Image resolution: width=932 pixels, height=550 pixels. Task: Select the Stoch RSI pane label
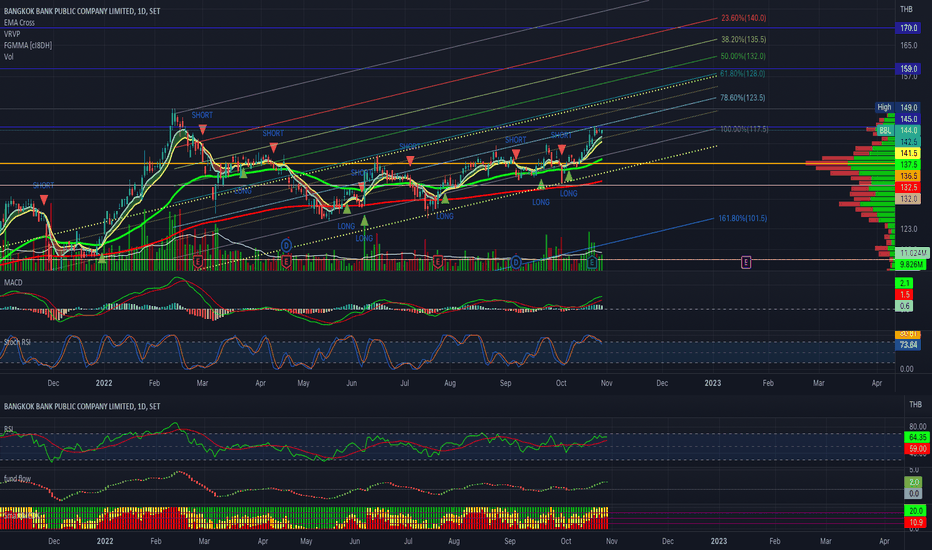pos(17,342)
